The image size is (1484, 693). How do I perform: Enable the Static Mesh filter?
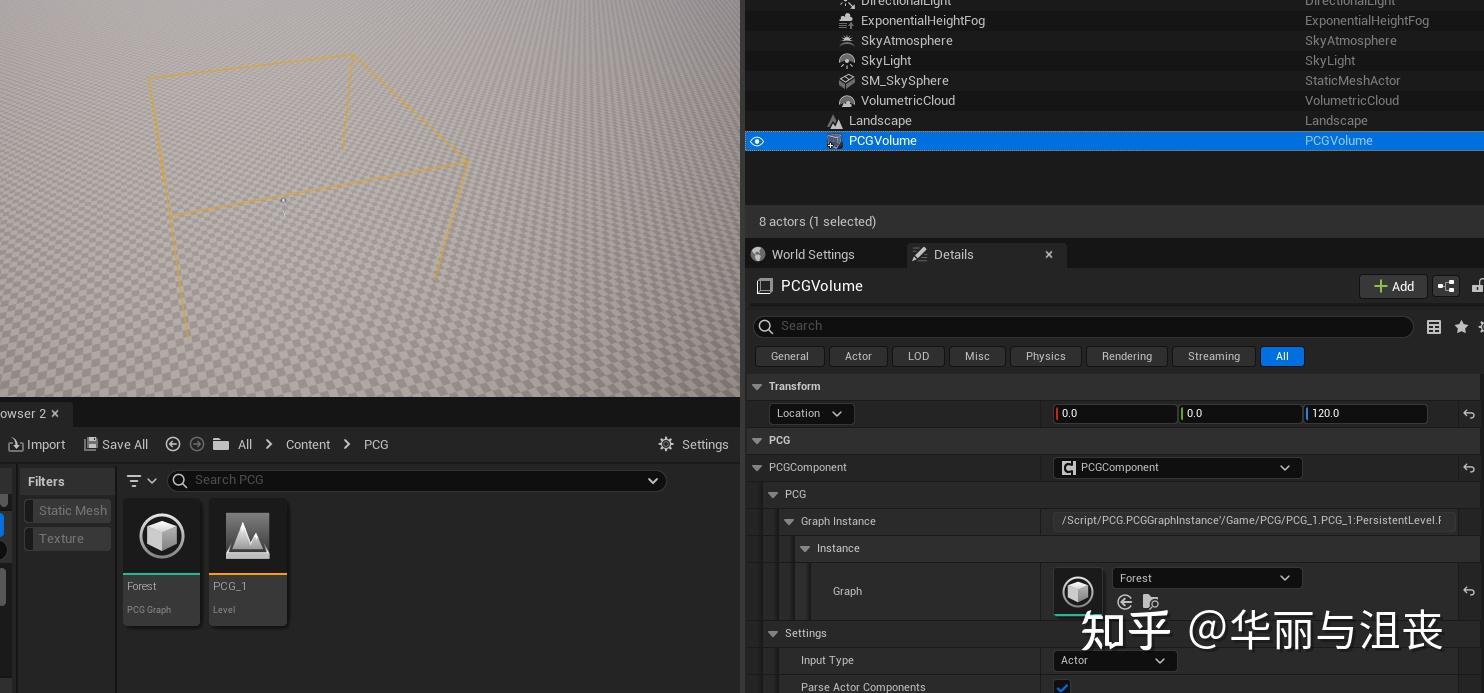pos(70,510)
